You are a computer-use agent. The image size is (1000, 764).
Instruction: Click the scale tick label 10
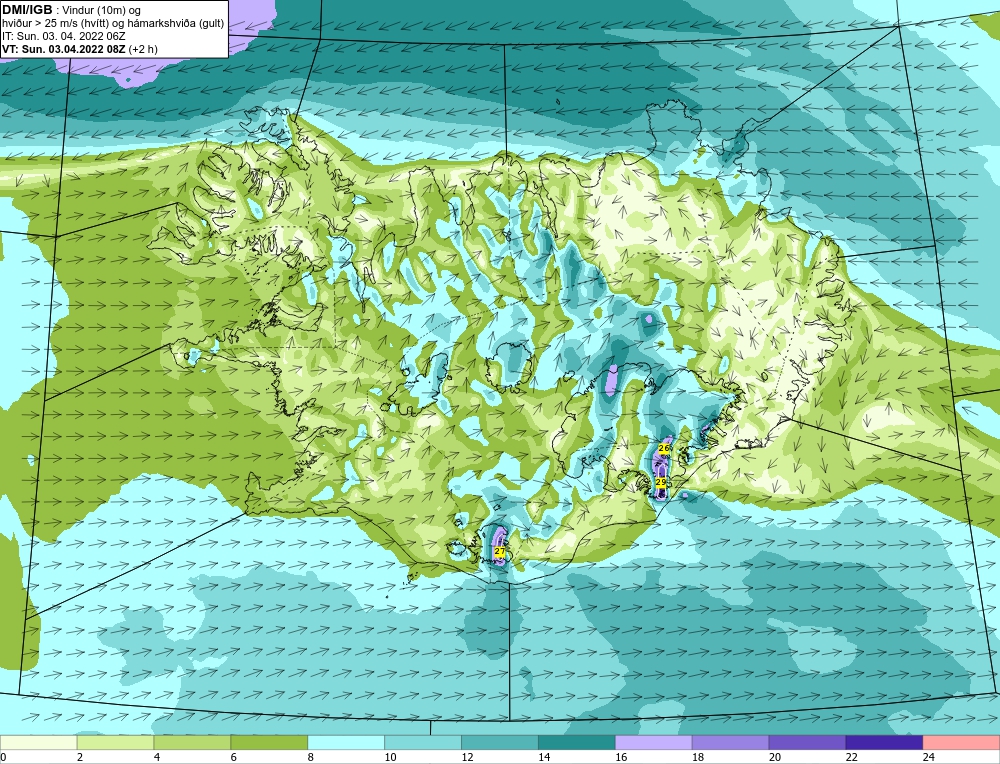pyautogui.click(x=390, y=757)
